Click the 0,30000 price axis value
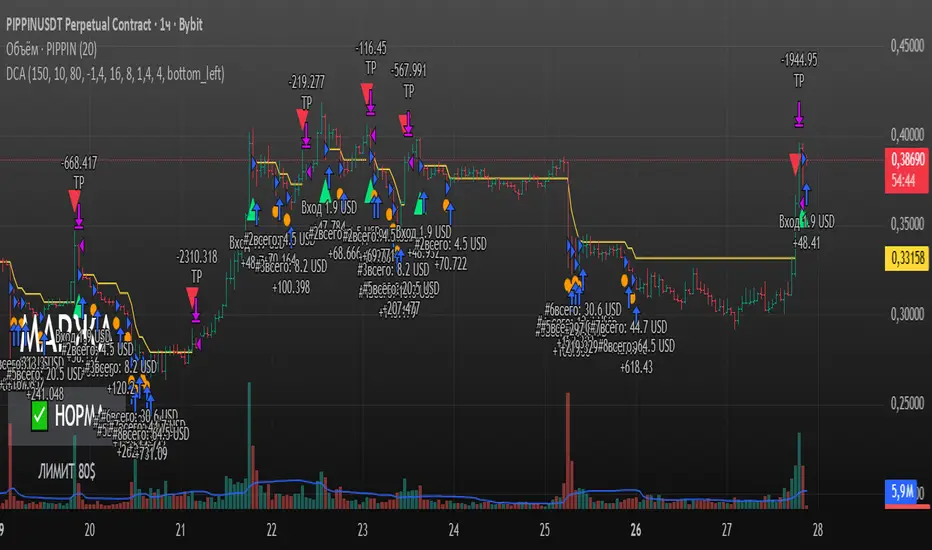Screen dimensions: 932x550 908,314
